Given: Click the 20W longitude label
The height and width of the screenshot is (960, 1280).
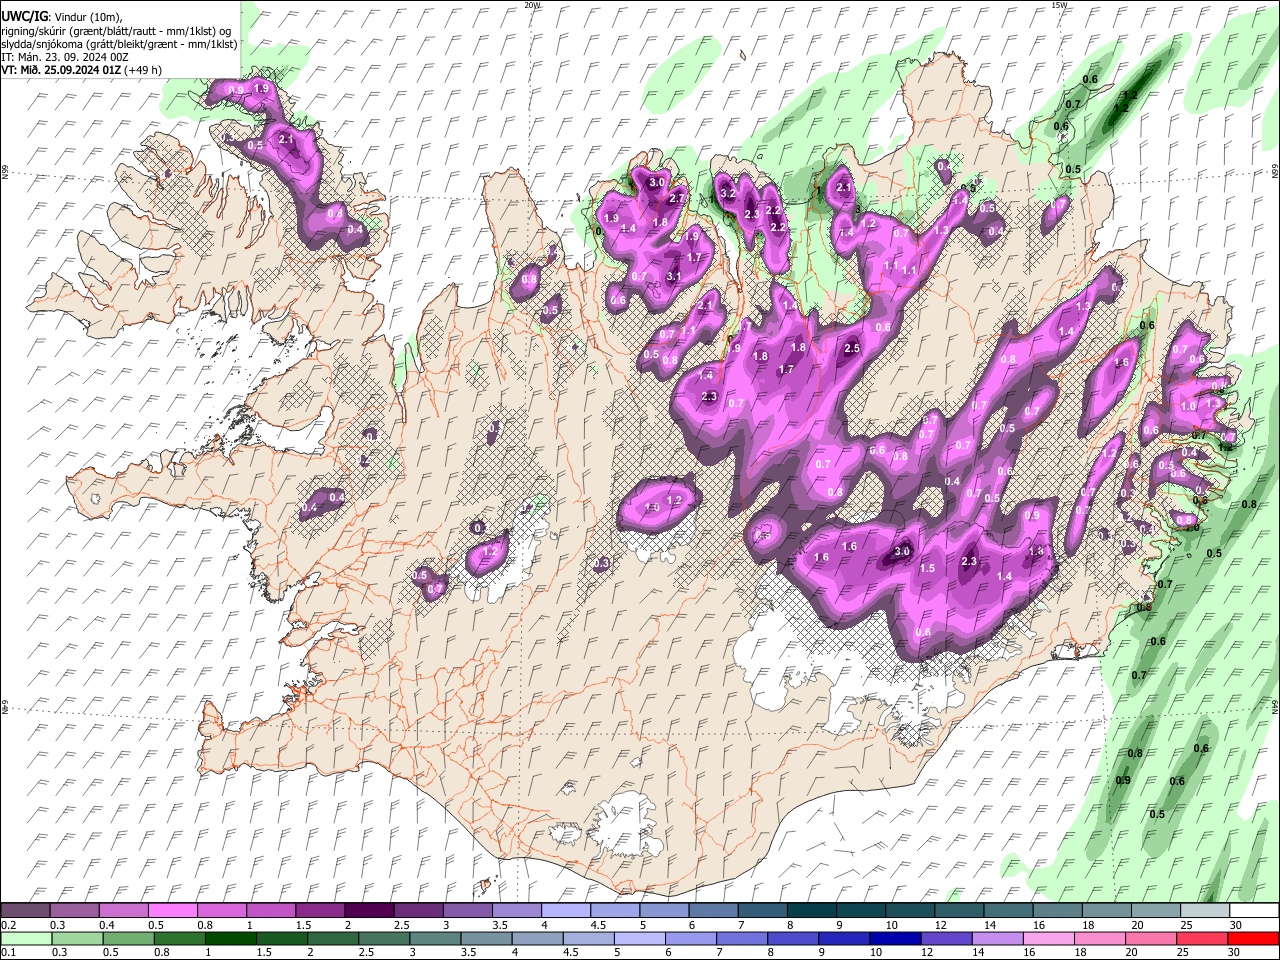Looking at the screenshot, I should pos(532,5).
